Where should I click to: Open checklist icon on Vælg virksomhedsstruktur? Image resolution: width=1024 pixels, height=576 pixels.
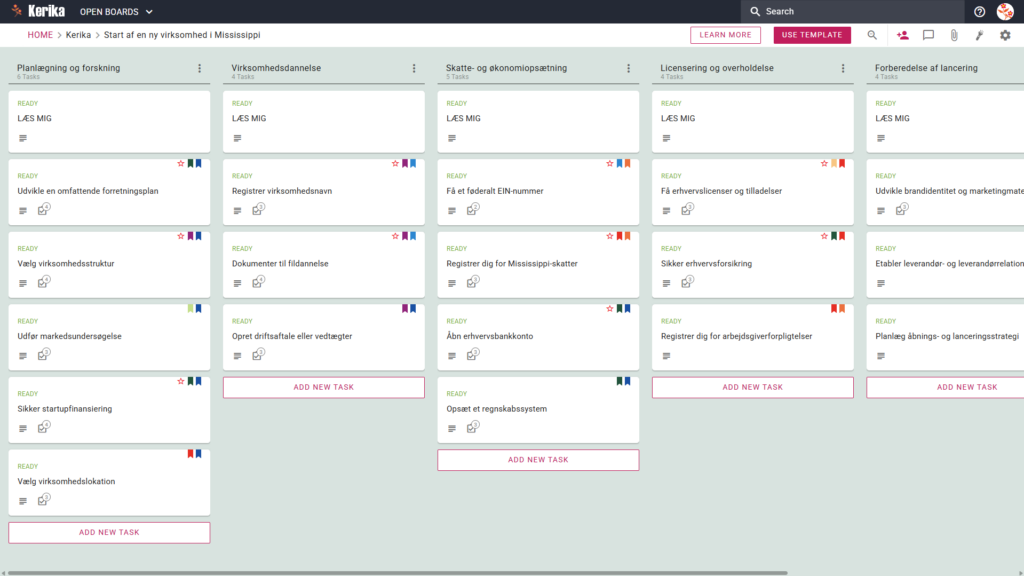point(44,282)
